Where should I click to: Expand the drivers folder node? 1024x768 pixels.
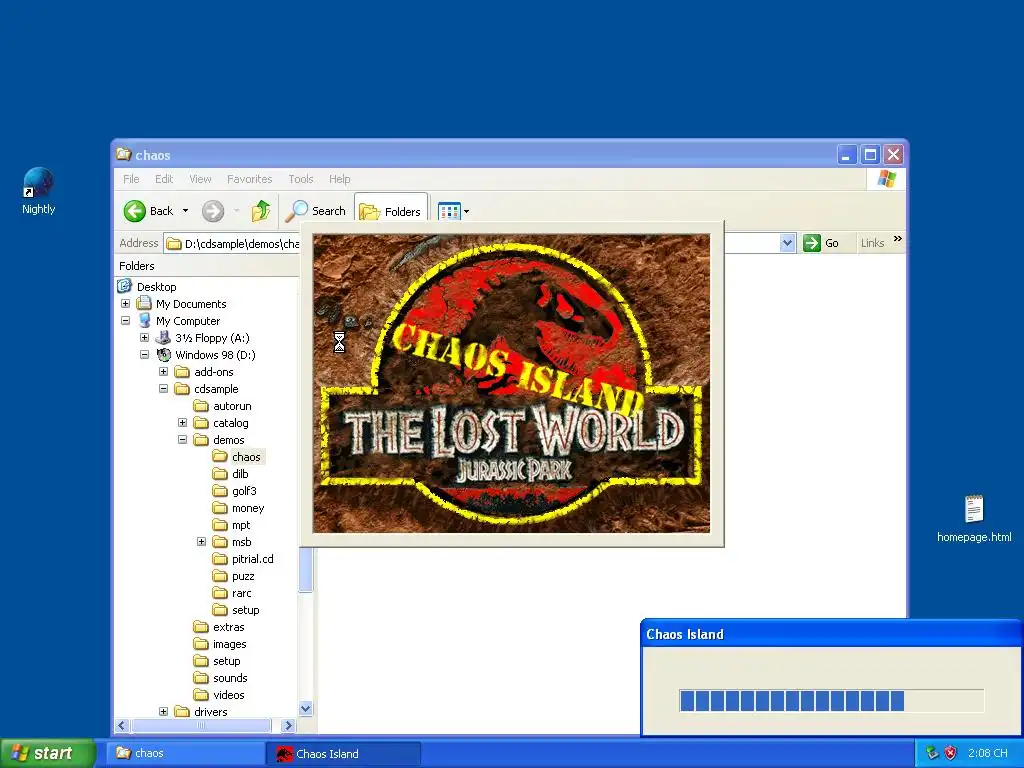[x=163, y=711]
